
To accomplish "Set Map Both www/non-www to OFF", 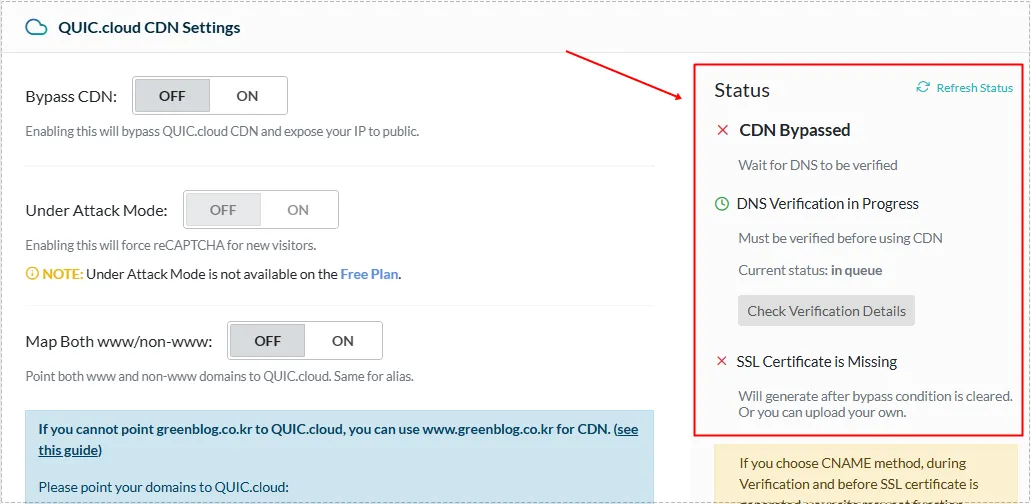I will pyautogui.click(x=268, y=341).
